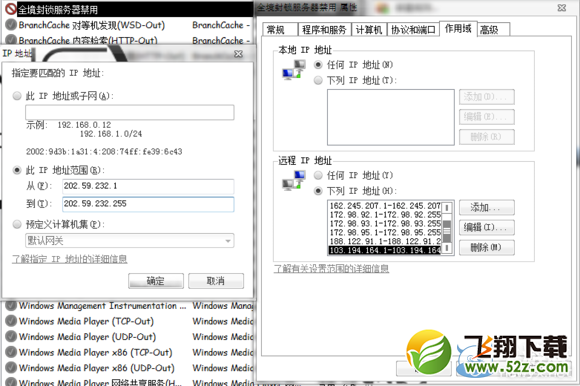Choose 下列 IP 地址 under 本地 IP 地址
The height and width of the screenshot is (386, 580).
coord(318,80)
